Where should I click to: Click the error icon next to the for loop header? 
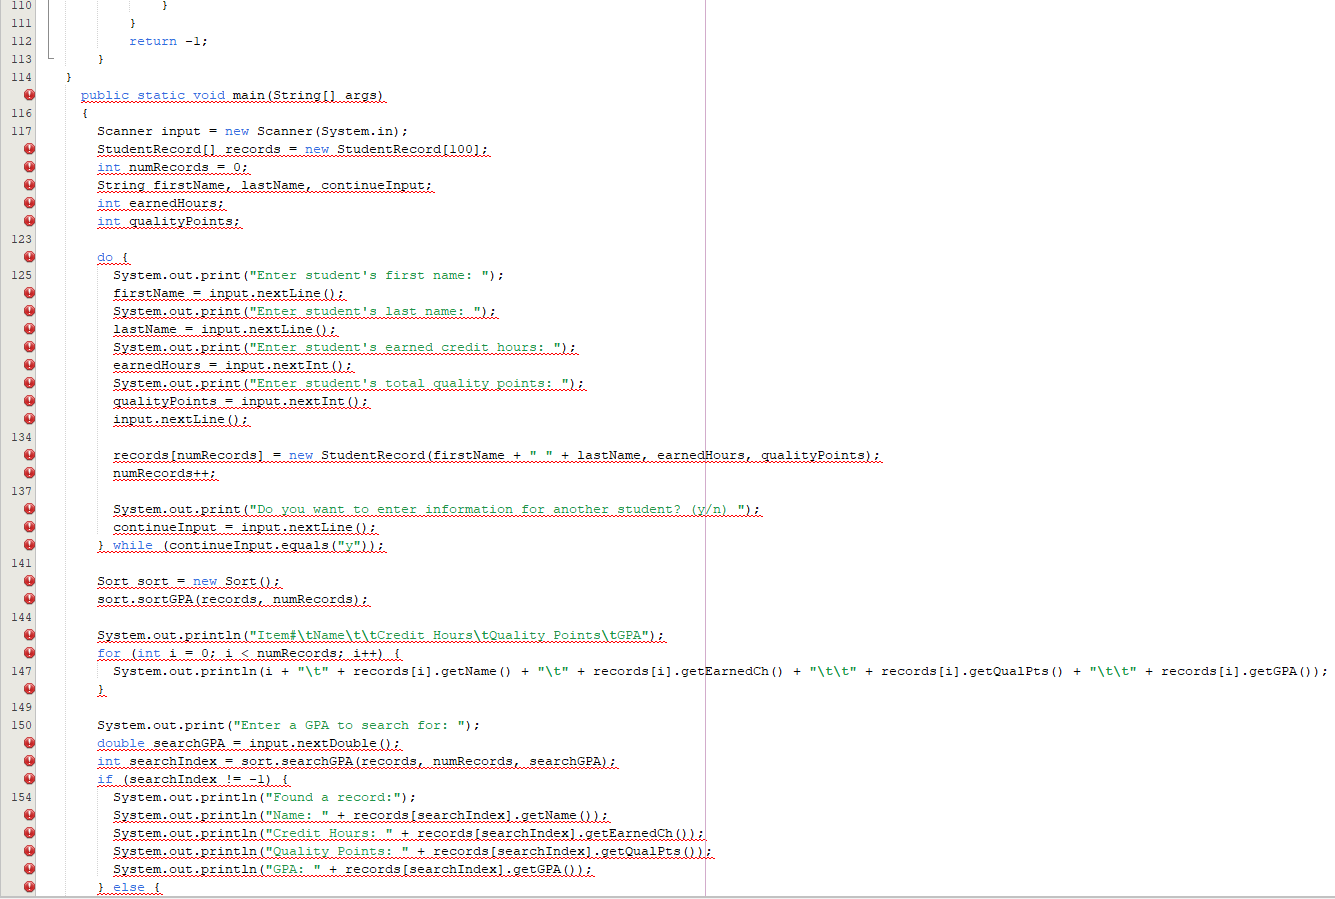29,653
